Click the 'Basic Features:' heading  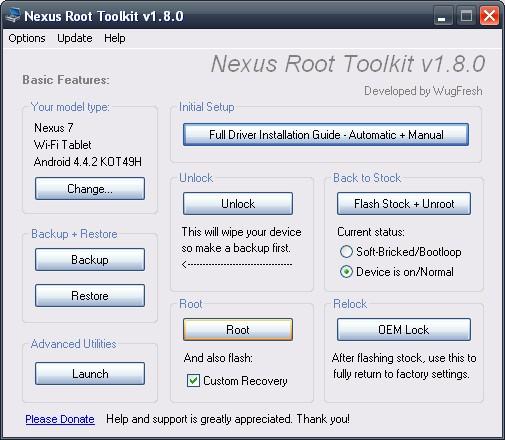(66, 80)
